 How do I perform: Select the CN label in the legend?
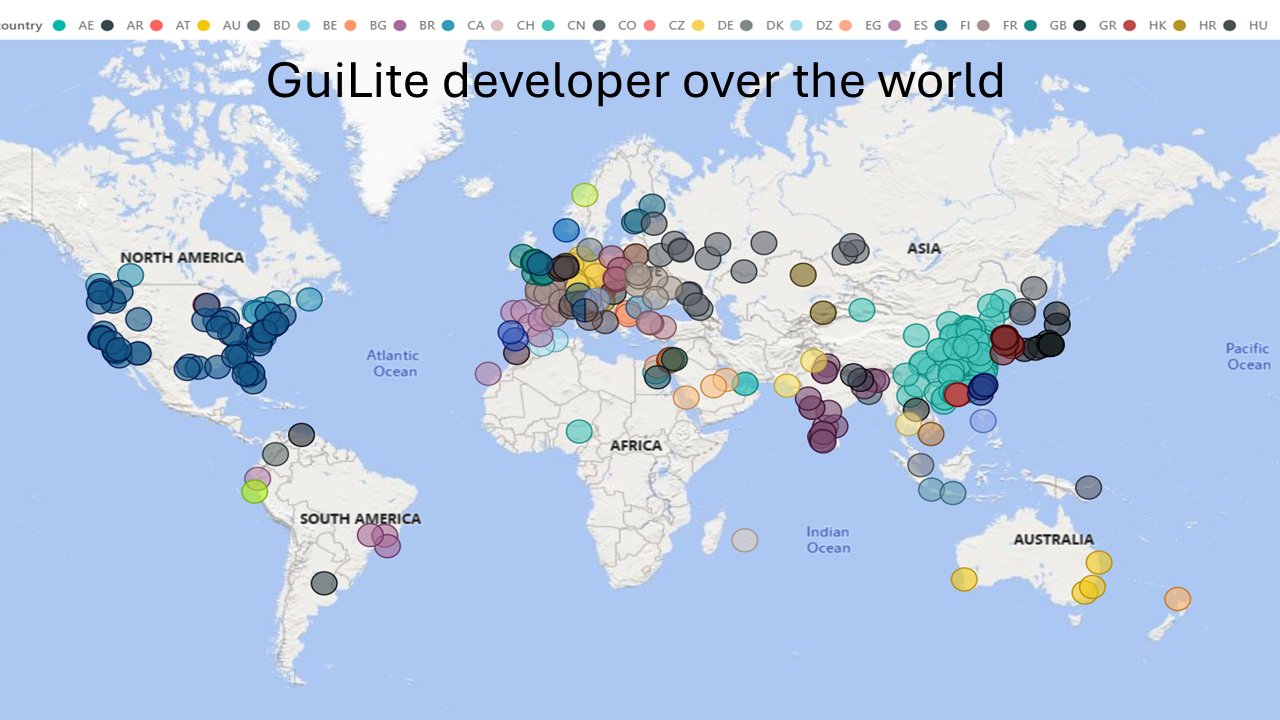(x=578, y=25)
